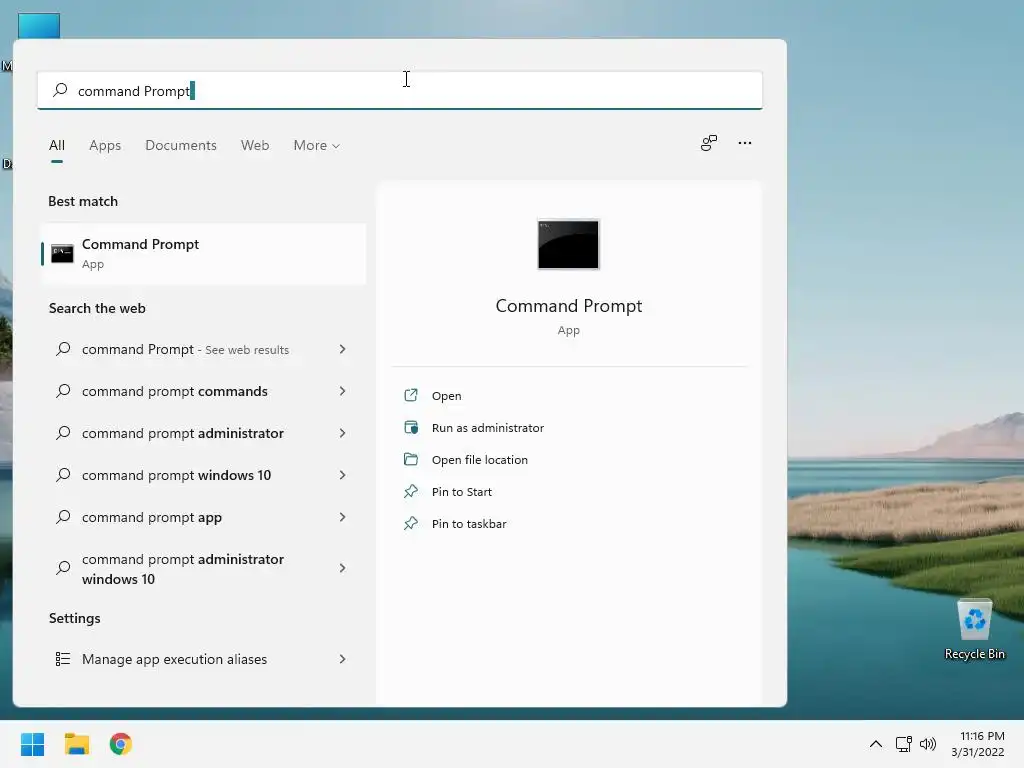Click pin icon beside Pin to taskbar

click(411, 523)
